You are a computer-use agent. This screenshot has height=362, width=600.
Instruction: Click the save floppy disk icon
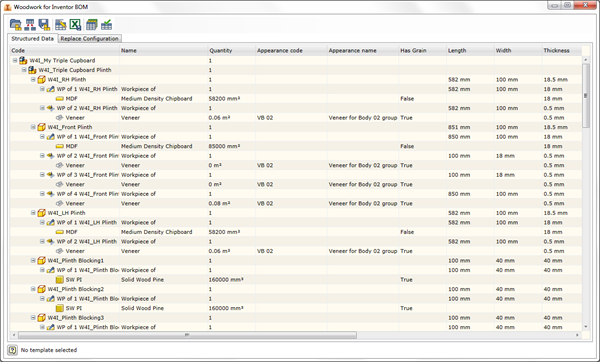coord(44,25)
